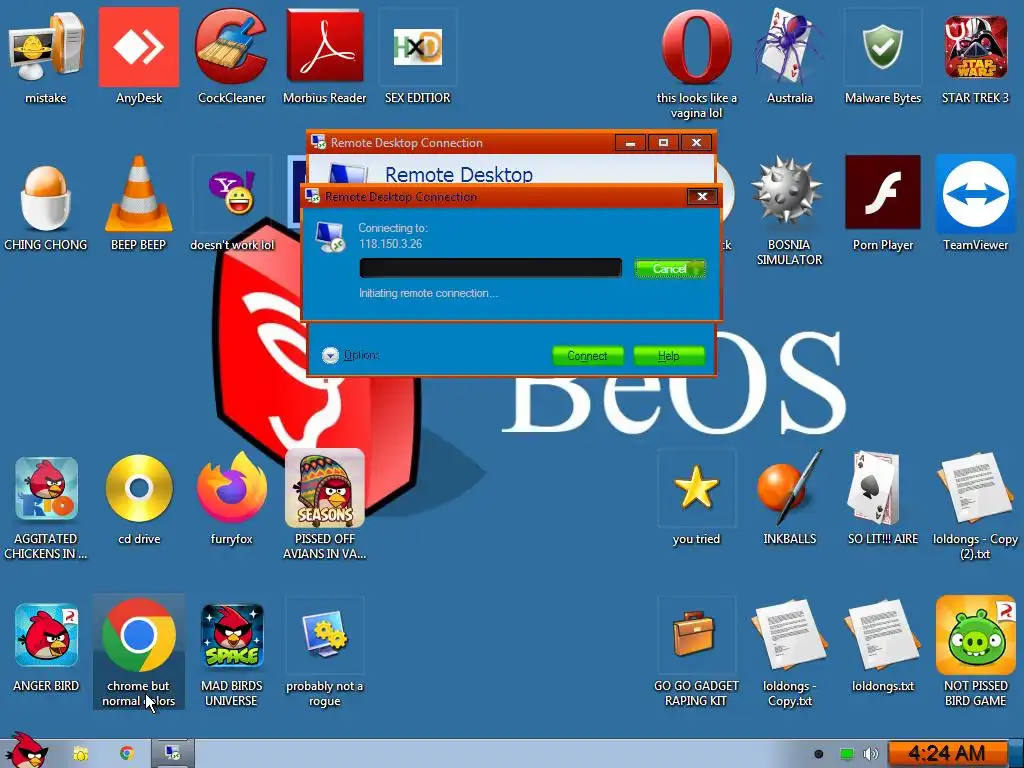Open the cd drive disc icon
This screenshot has width=1024, height=768.
[x=138, y=498]
